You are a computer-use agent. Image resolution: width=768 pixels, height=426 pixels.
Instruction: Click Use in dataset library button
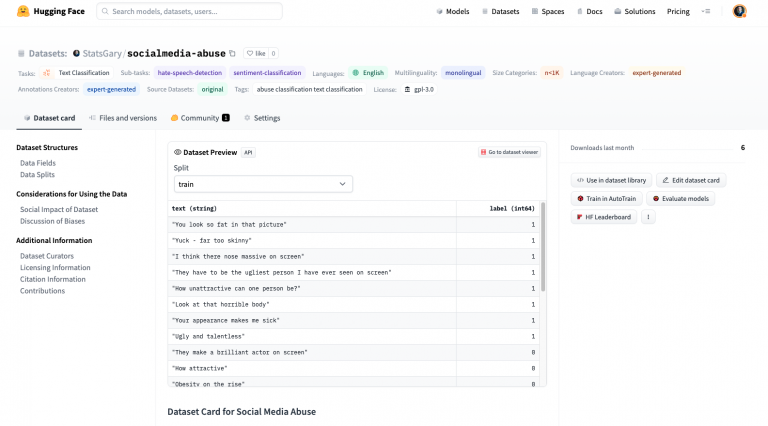611,180
